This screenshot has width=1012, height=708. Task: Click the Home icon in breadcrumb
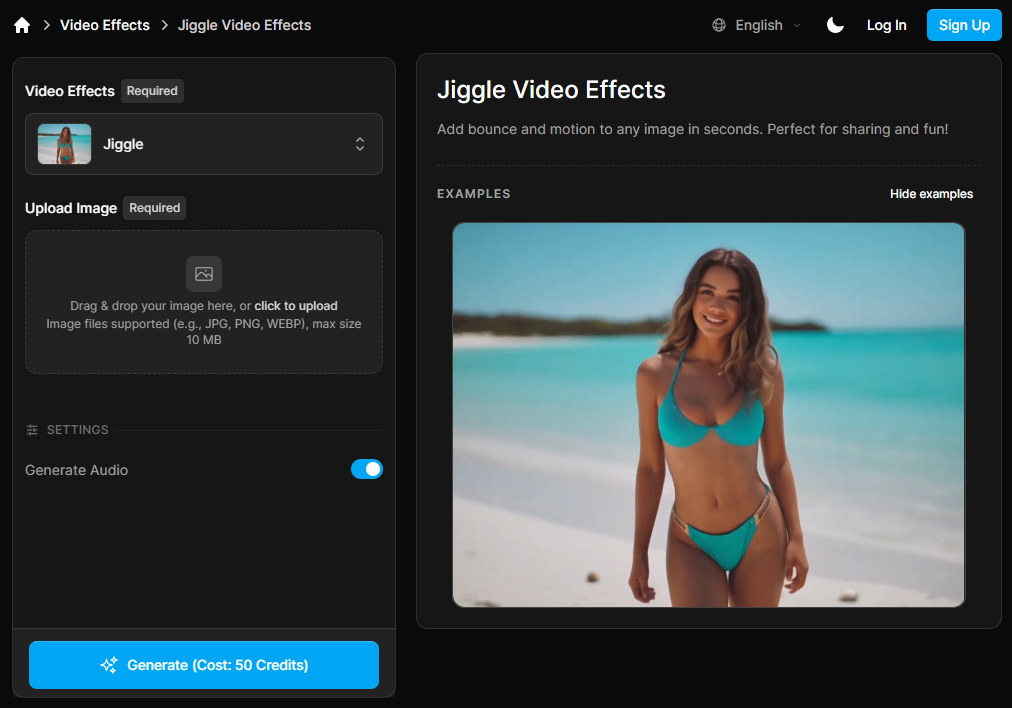[x=22, y=25]
